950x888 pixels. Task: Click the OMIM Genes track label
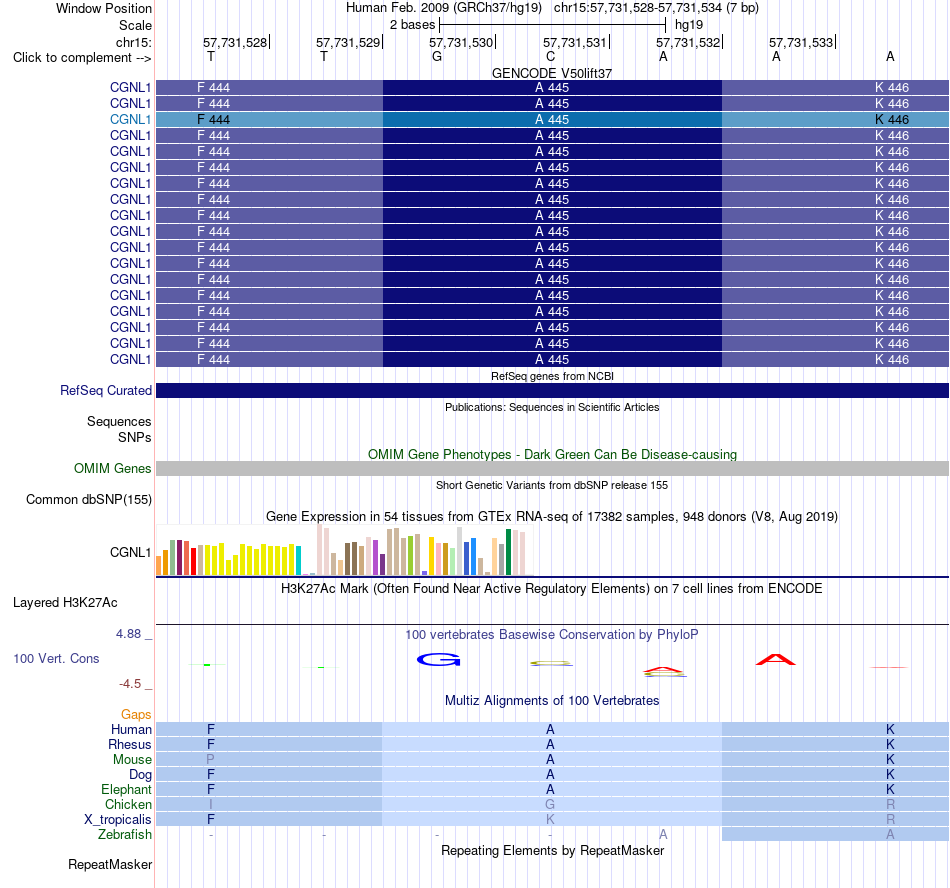pos(113,468)
